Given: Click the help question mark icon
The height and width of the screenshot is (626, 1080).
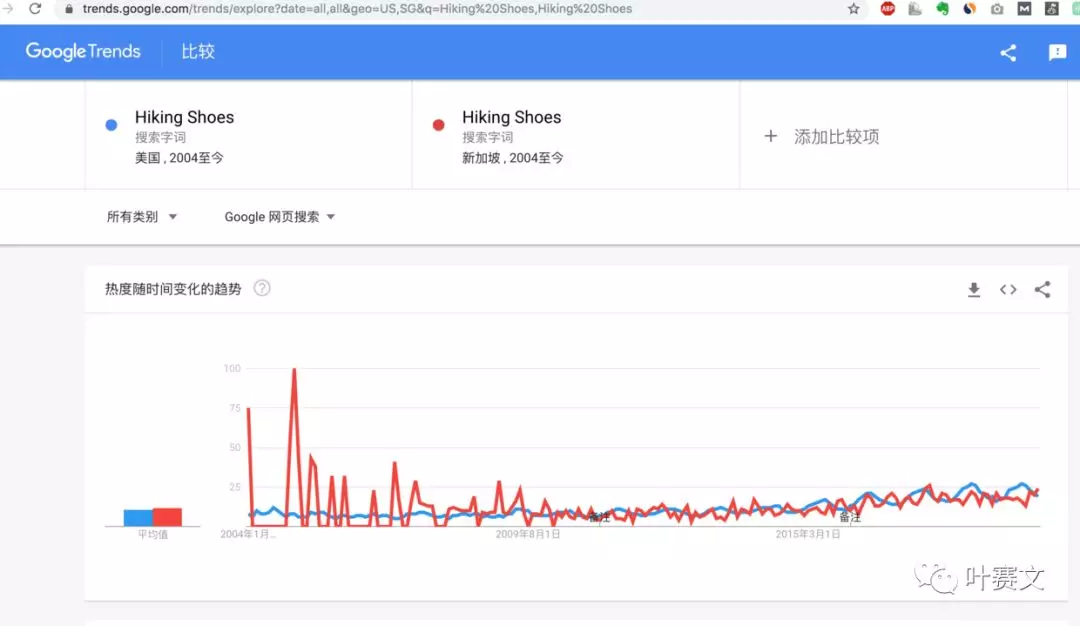Looking at the screenshot, I should (262, 288).
